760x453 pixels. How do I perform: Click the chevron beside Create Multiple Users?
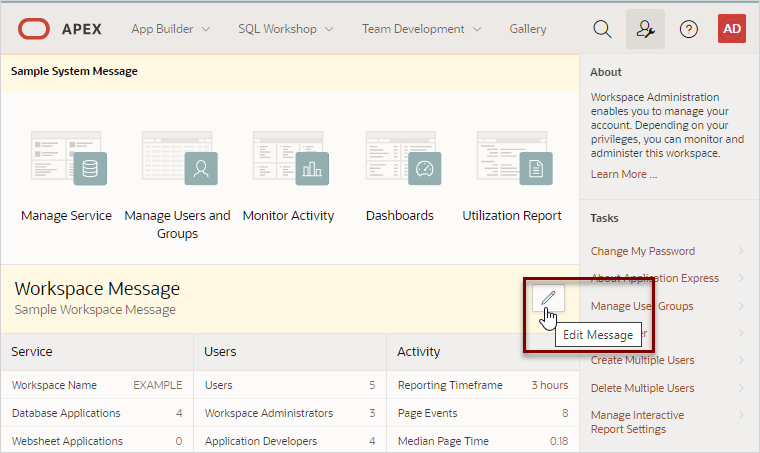[x=741, y=360]
